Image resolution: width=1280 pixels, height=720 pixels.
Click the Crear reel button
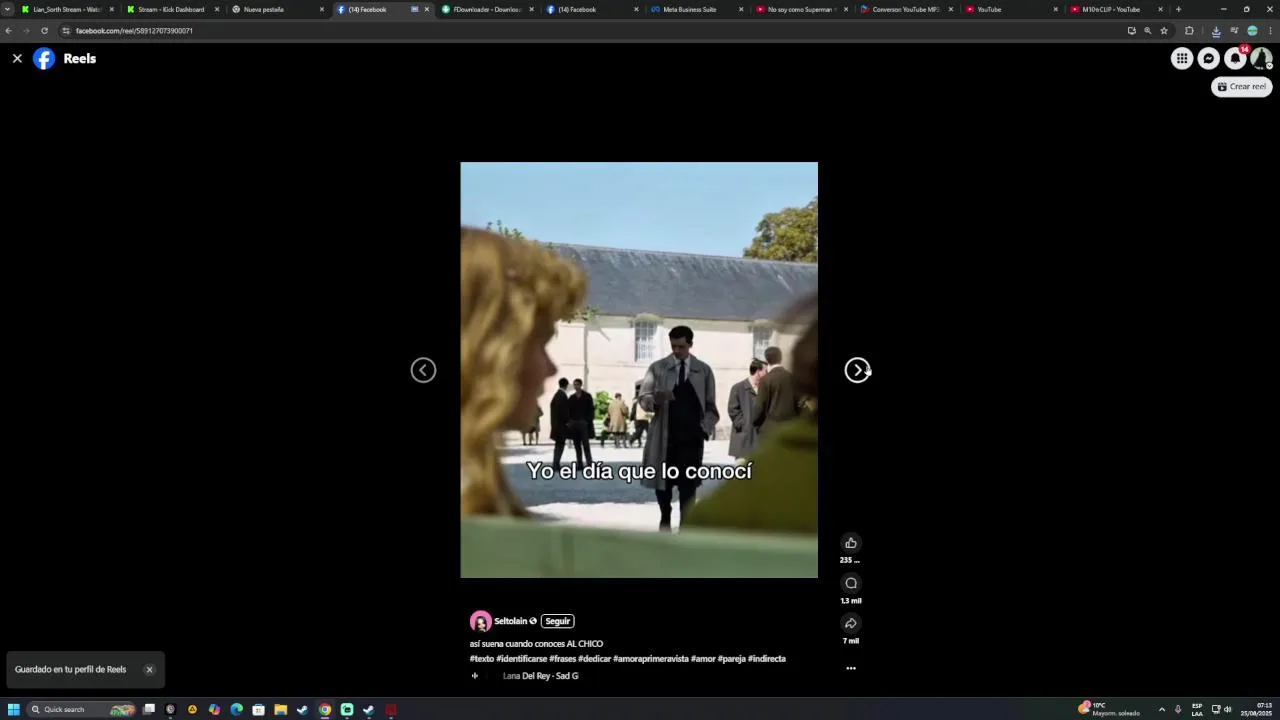(1242, 87)
